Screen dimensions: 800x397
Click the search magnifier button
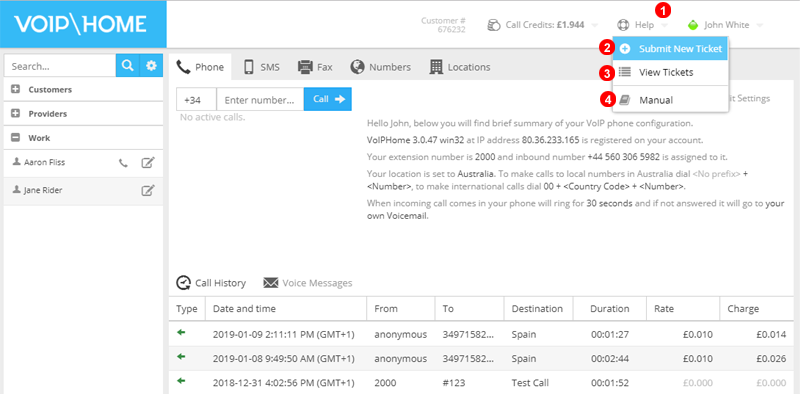tap(128, 65)
